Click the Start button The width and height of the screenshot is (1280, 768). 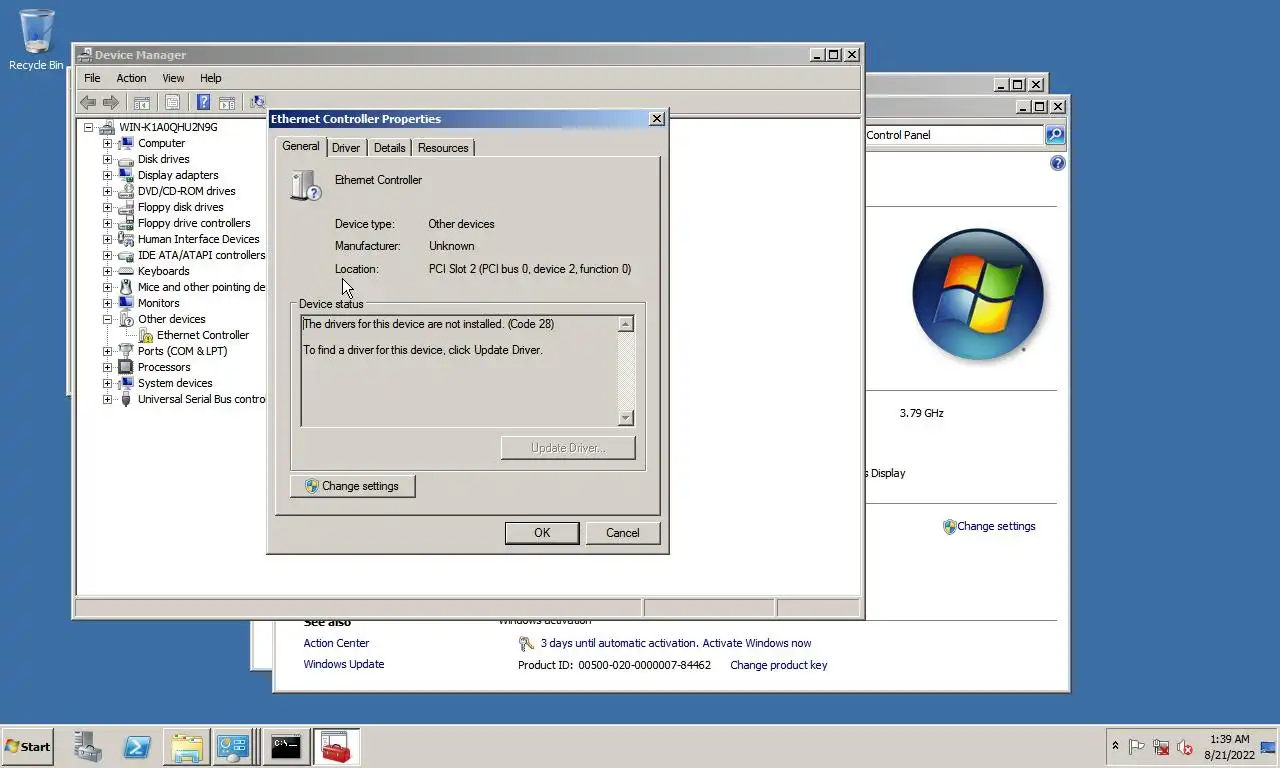pos(28,747)
